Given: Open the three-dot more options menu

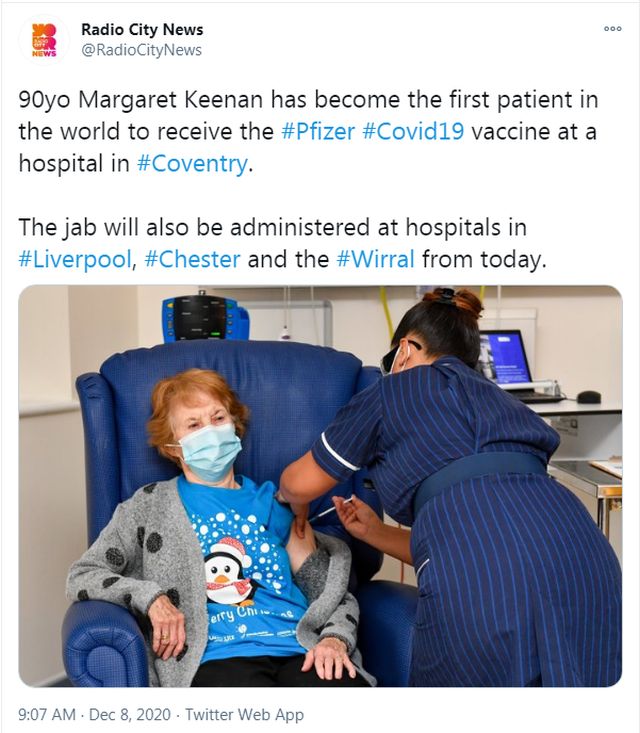Looking at the screenshot, I should coord(612,29).
